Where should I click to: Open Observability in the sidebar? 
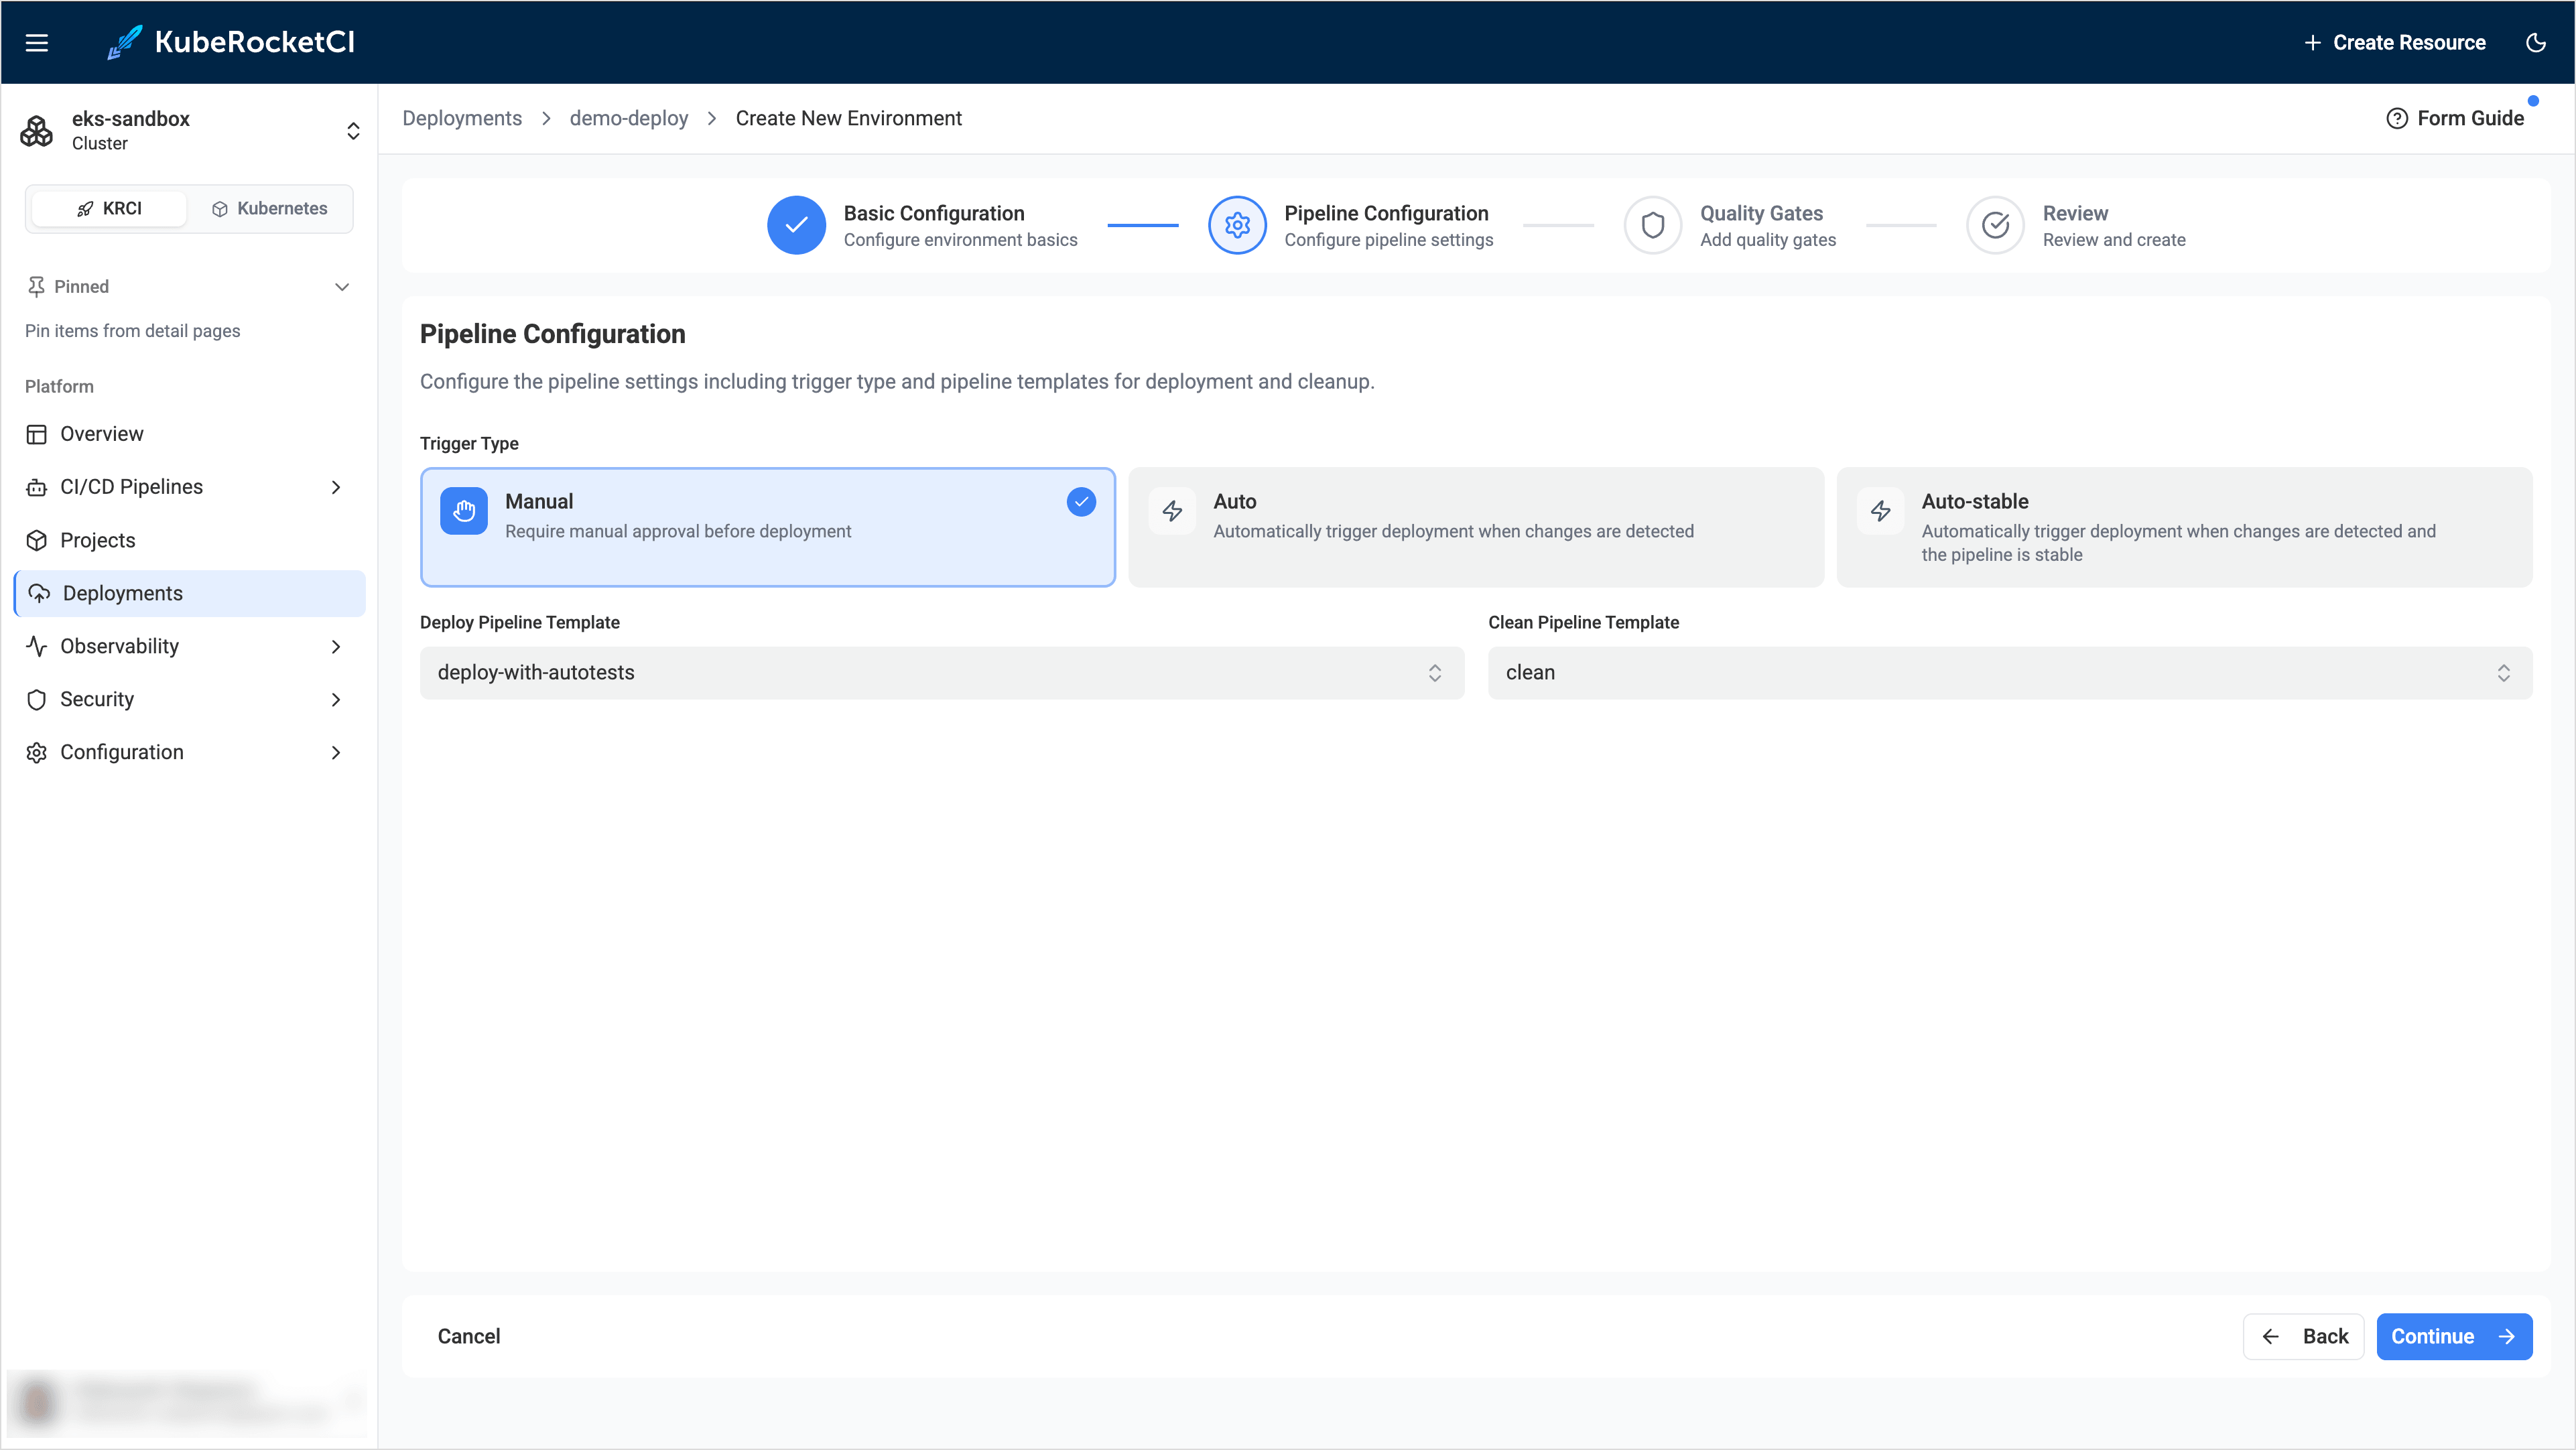[x=189, y=646]
